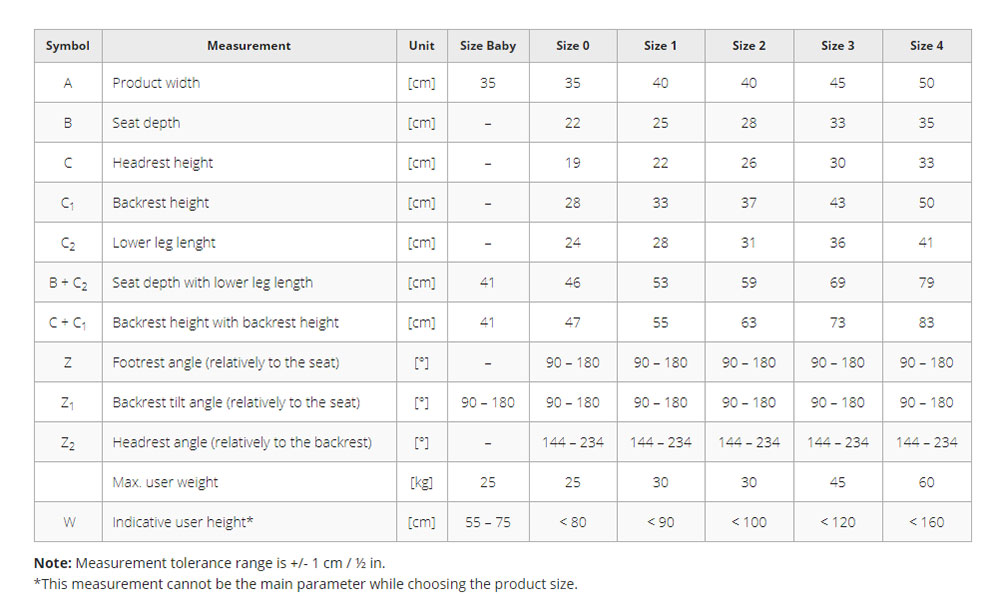Screen dimensions: 1000x596
Task: Click the Product width row label
Action: coord(156,83)
